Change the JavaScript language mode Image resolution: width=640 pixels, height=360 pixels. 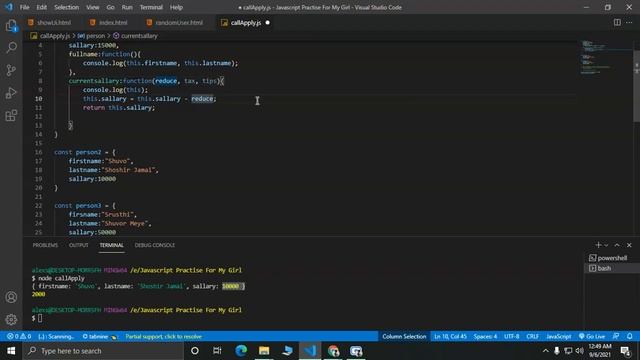(x=558, y=336)
